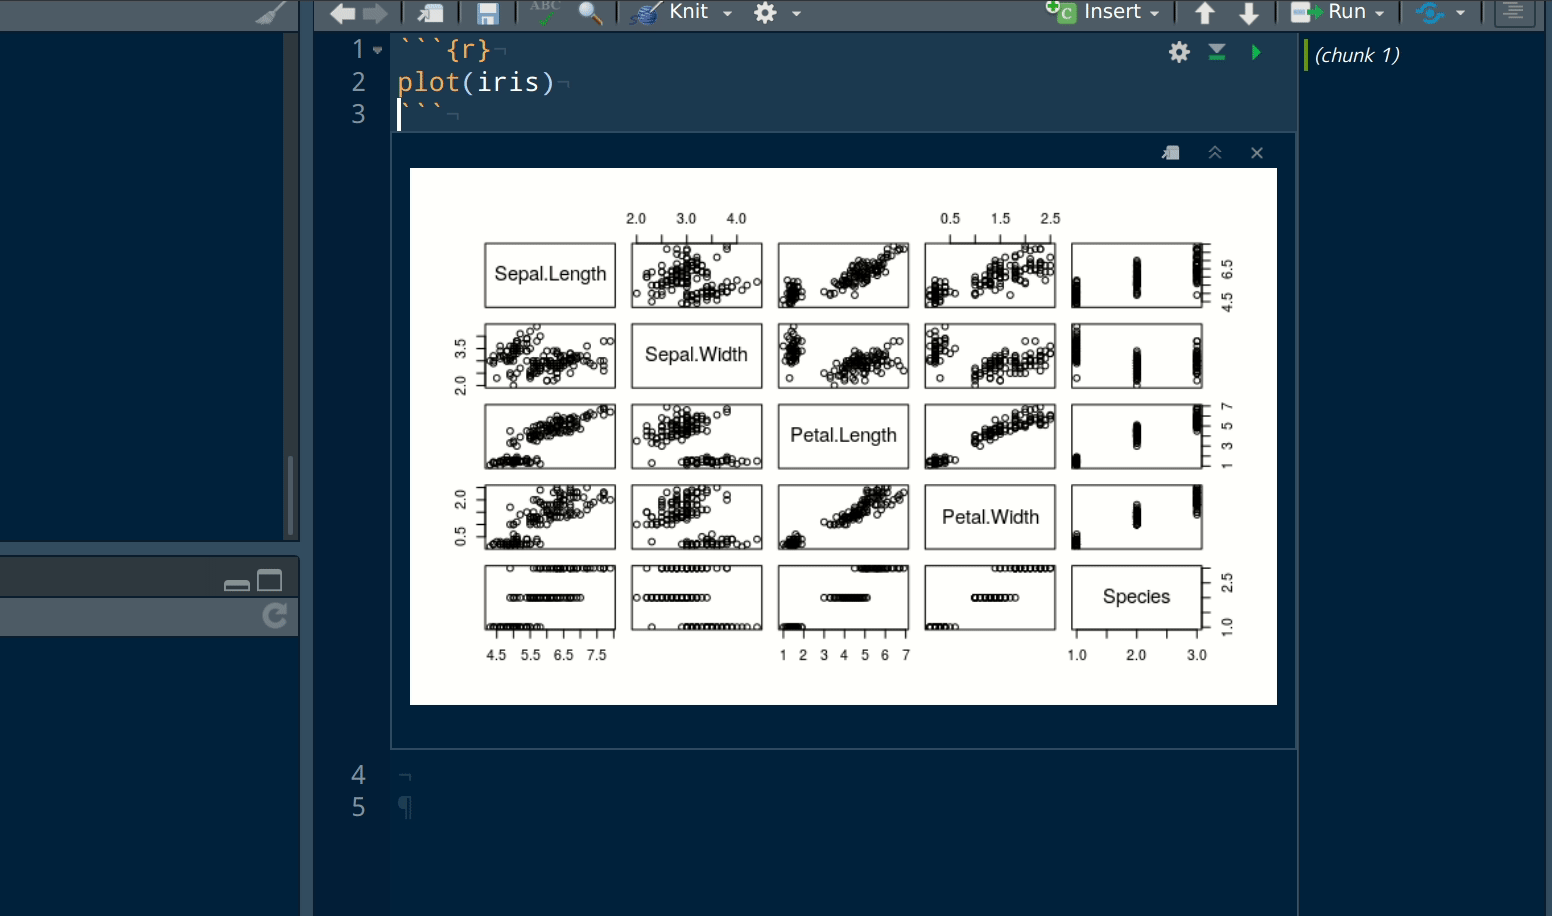The width and height of the screenshot is (1552, 916).
Task: Expand the Insert chunk menu
Action: click(x=1155, y=13)
